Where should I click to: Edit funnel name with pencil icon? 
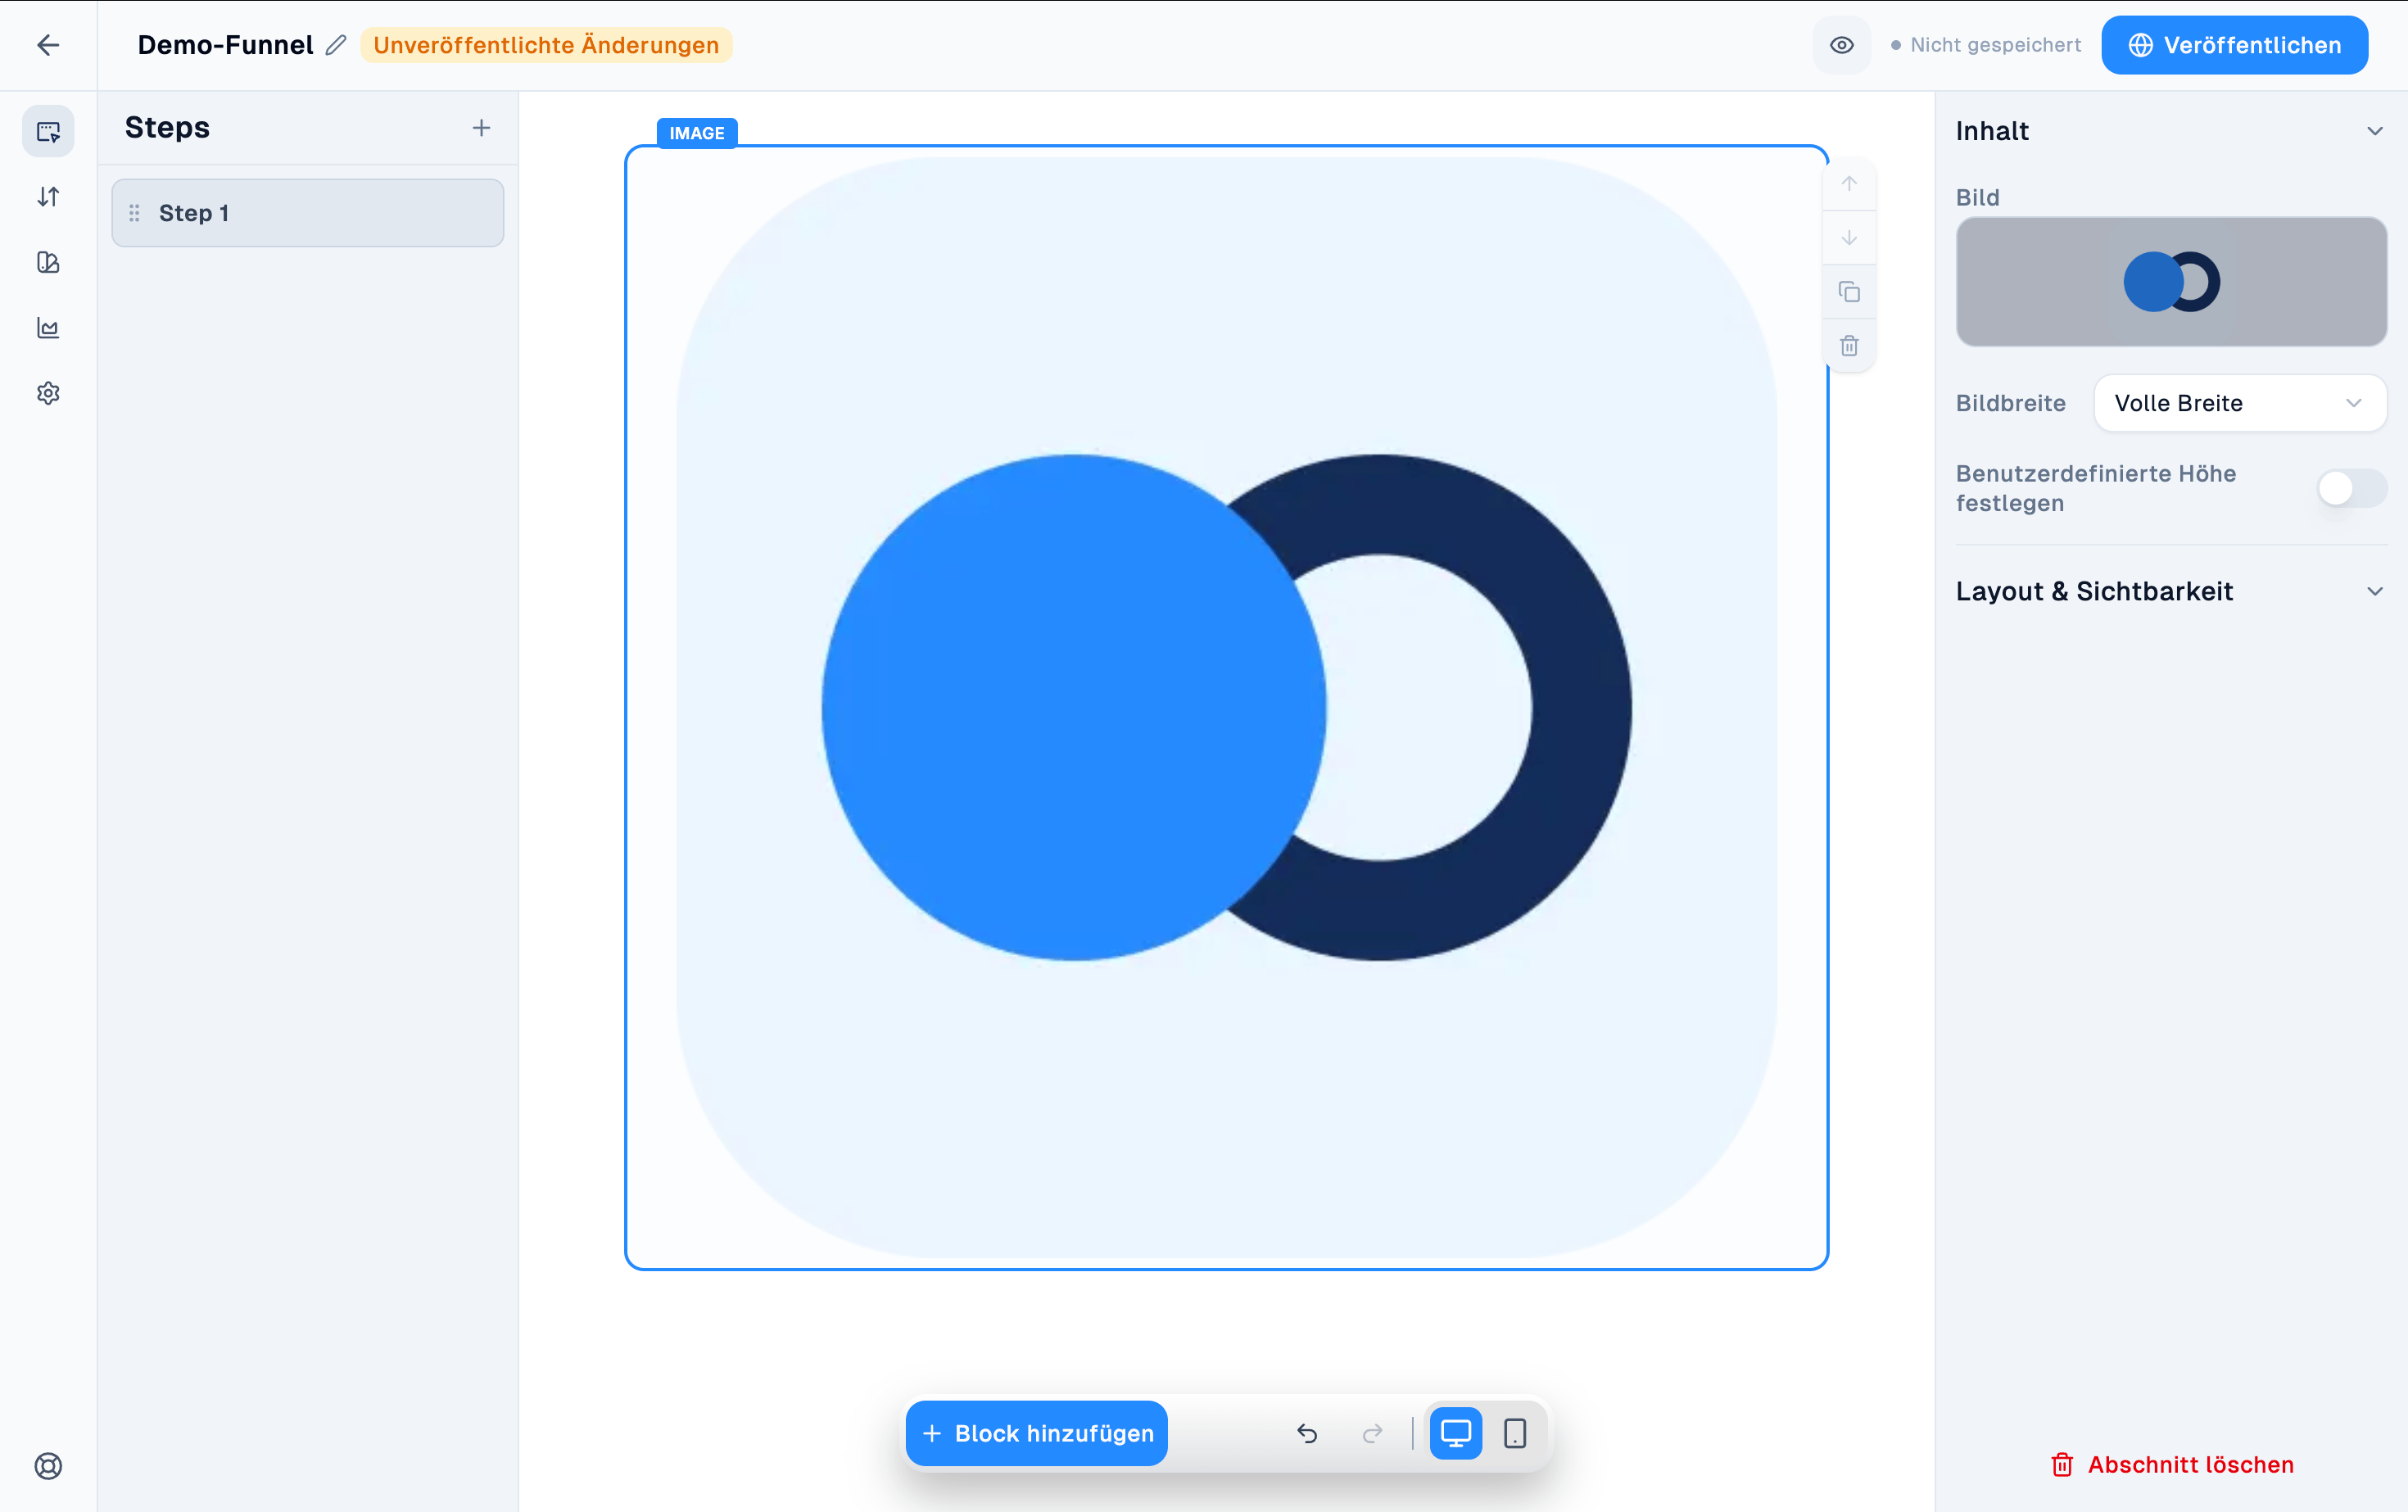(x=336, y=45)
